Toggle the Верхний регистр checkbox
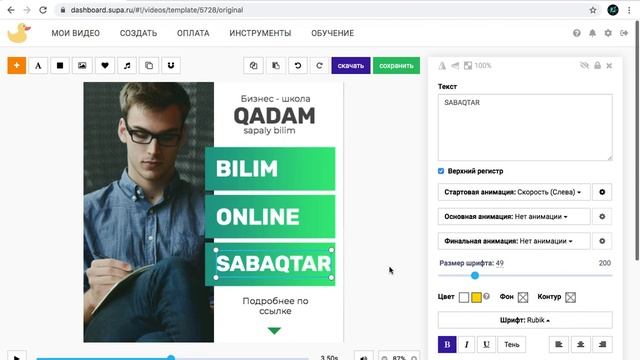This screenshot has width=640, height=360. (441, 171)
